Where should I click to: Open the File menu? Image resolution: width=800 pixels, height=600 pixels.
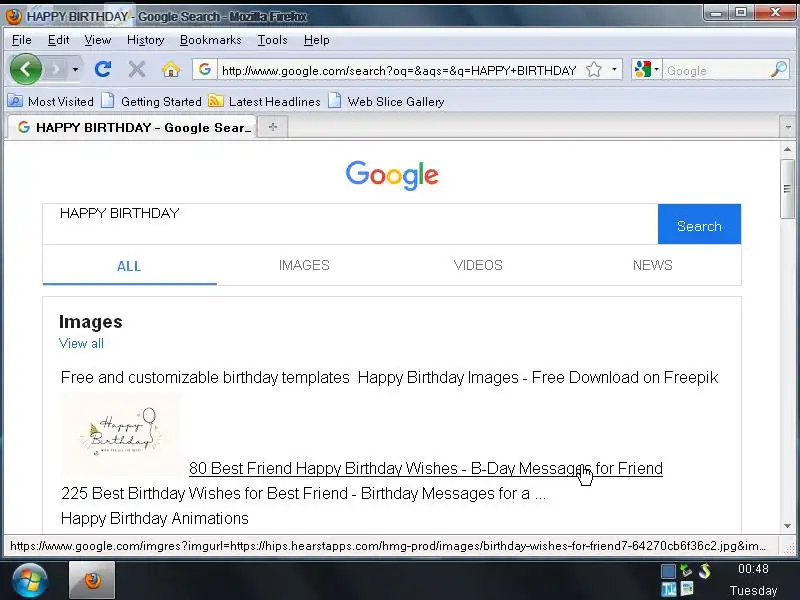tap(21, 40)
